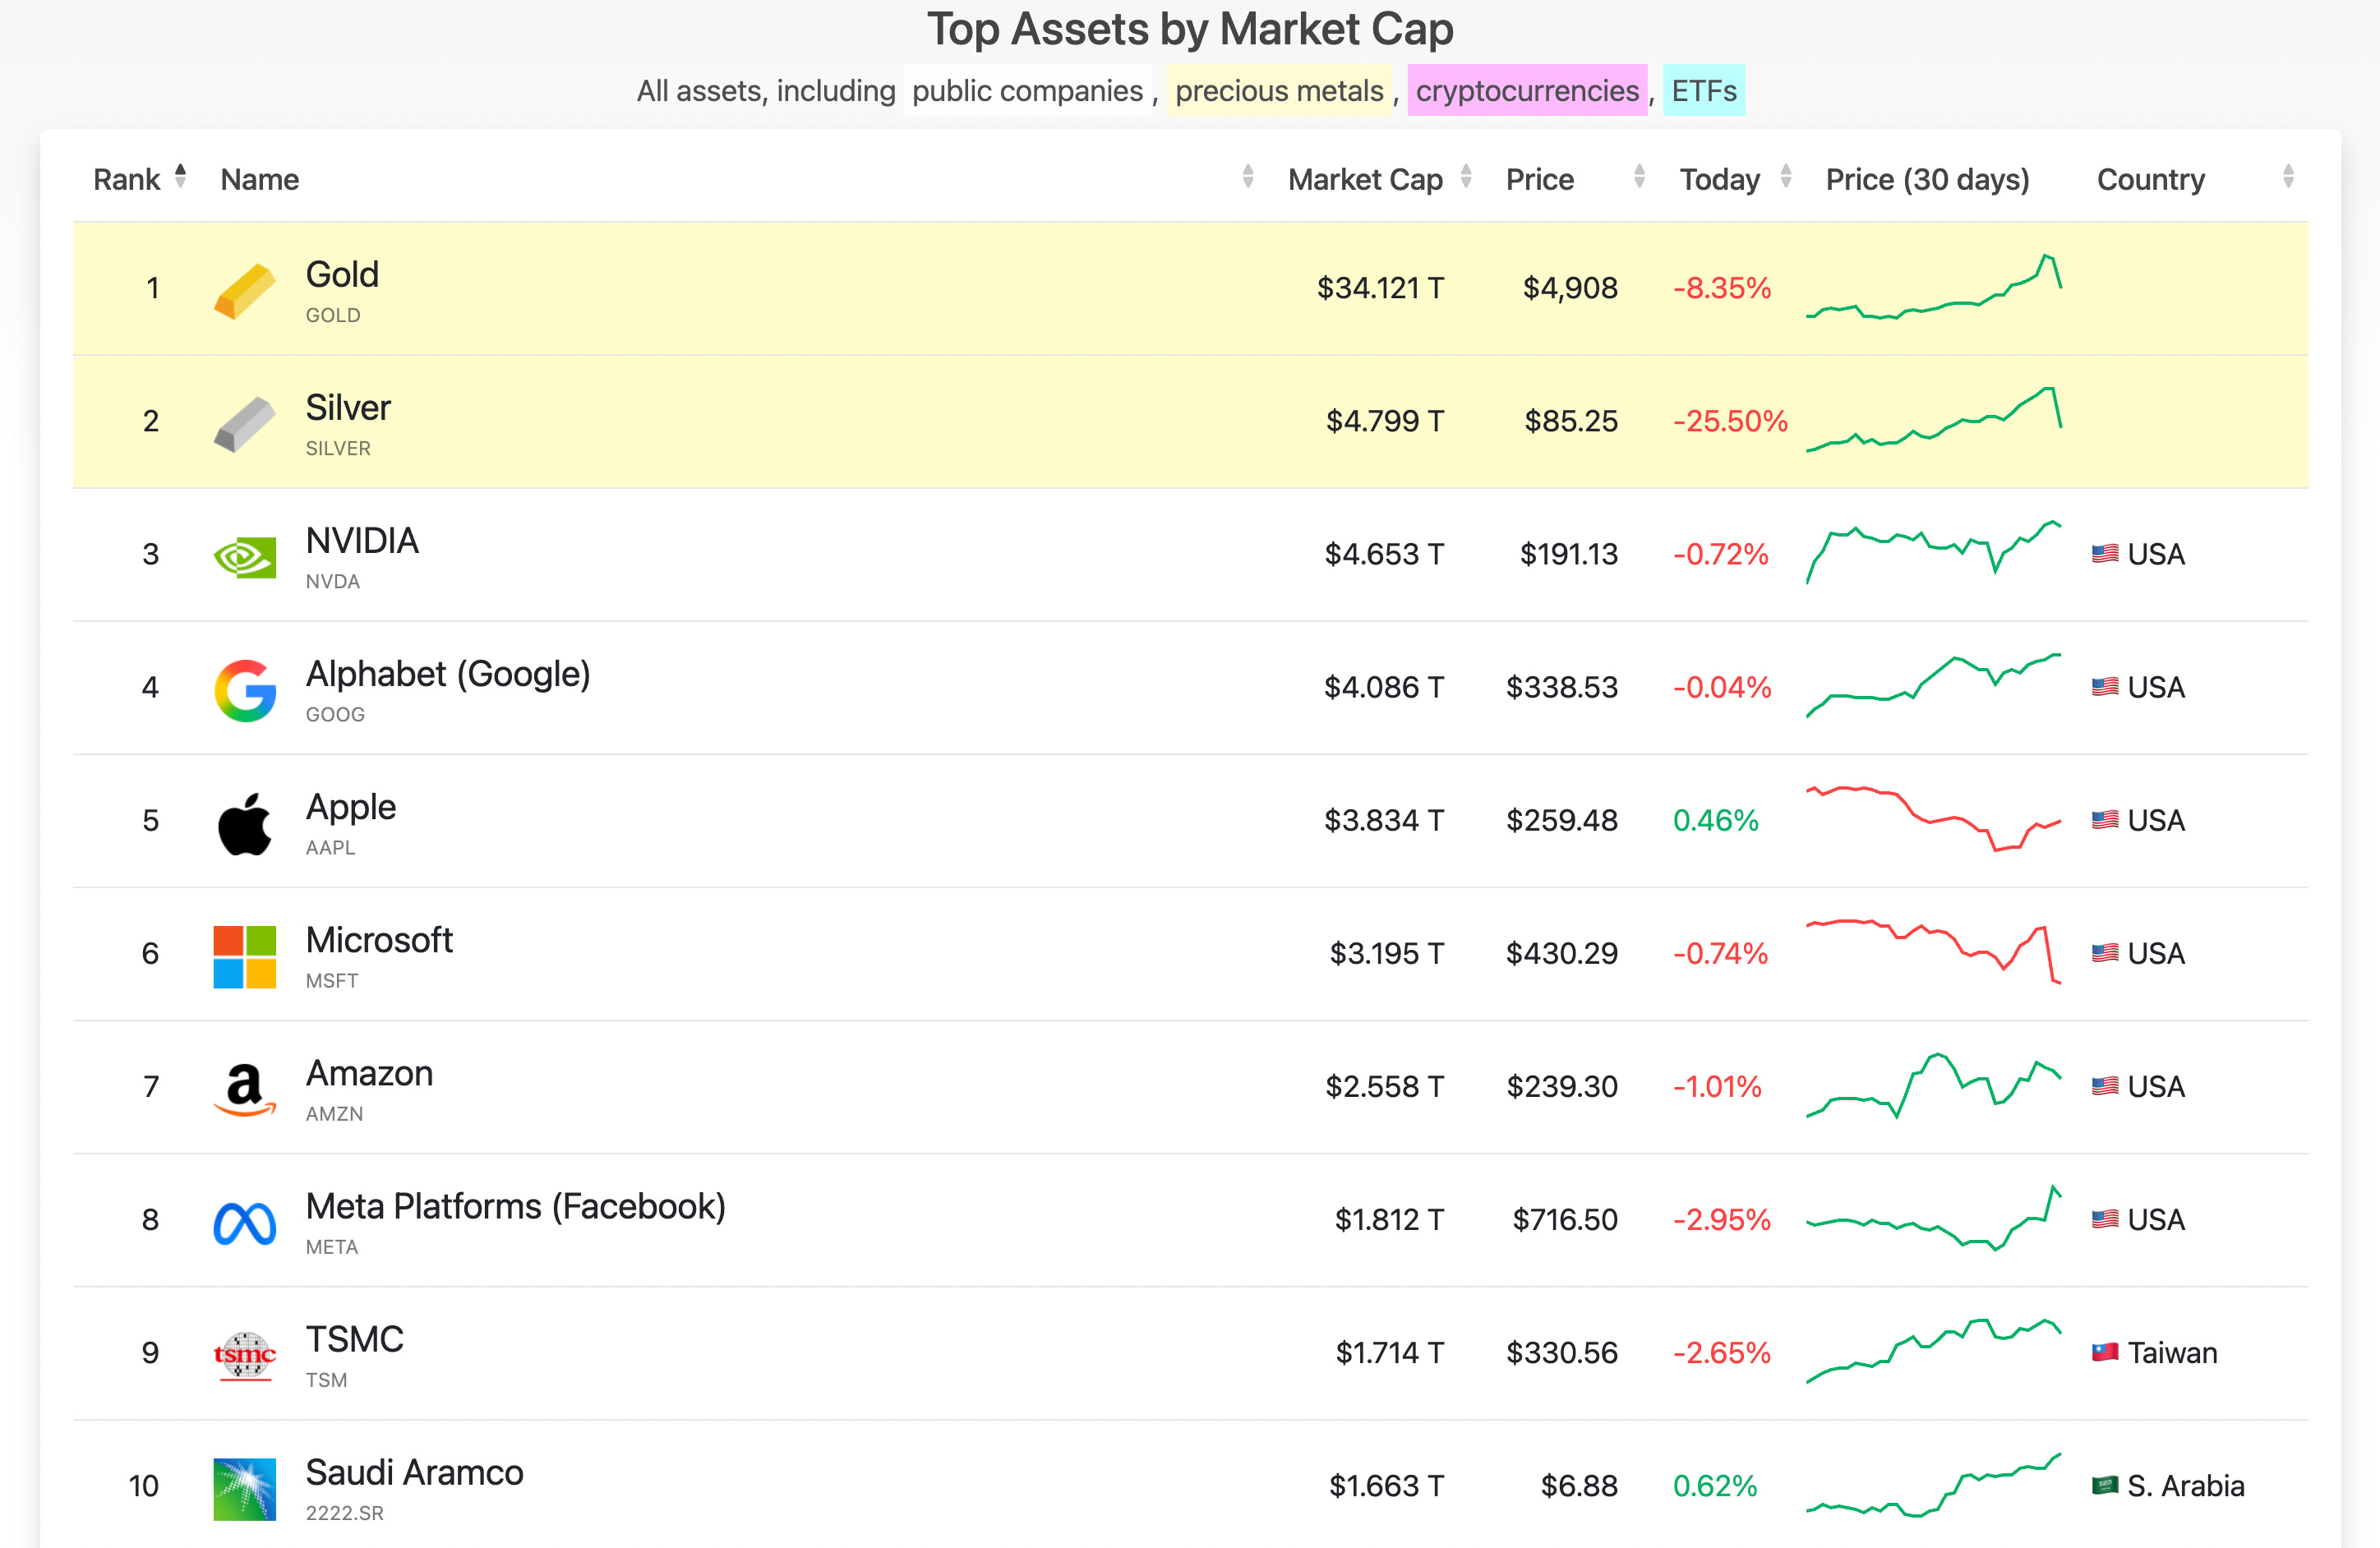Click the Microsoft logo icon
The height and width of the screenshot is (1548, 2380).
(244, 956)
